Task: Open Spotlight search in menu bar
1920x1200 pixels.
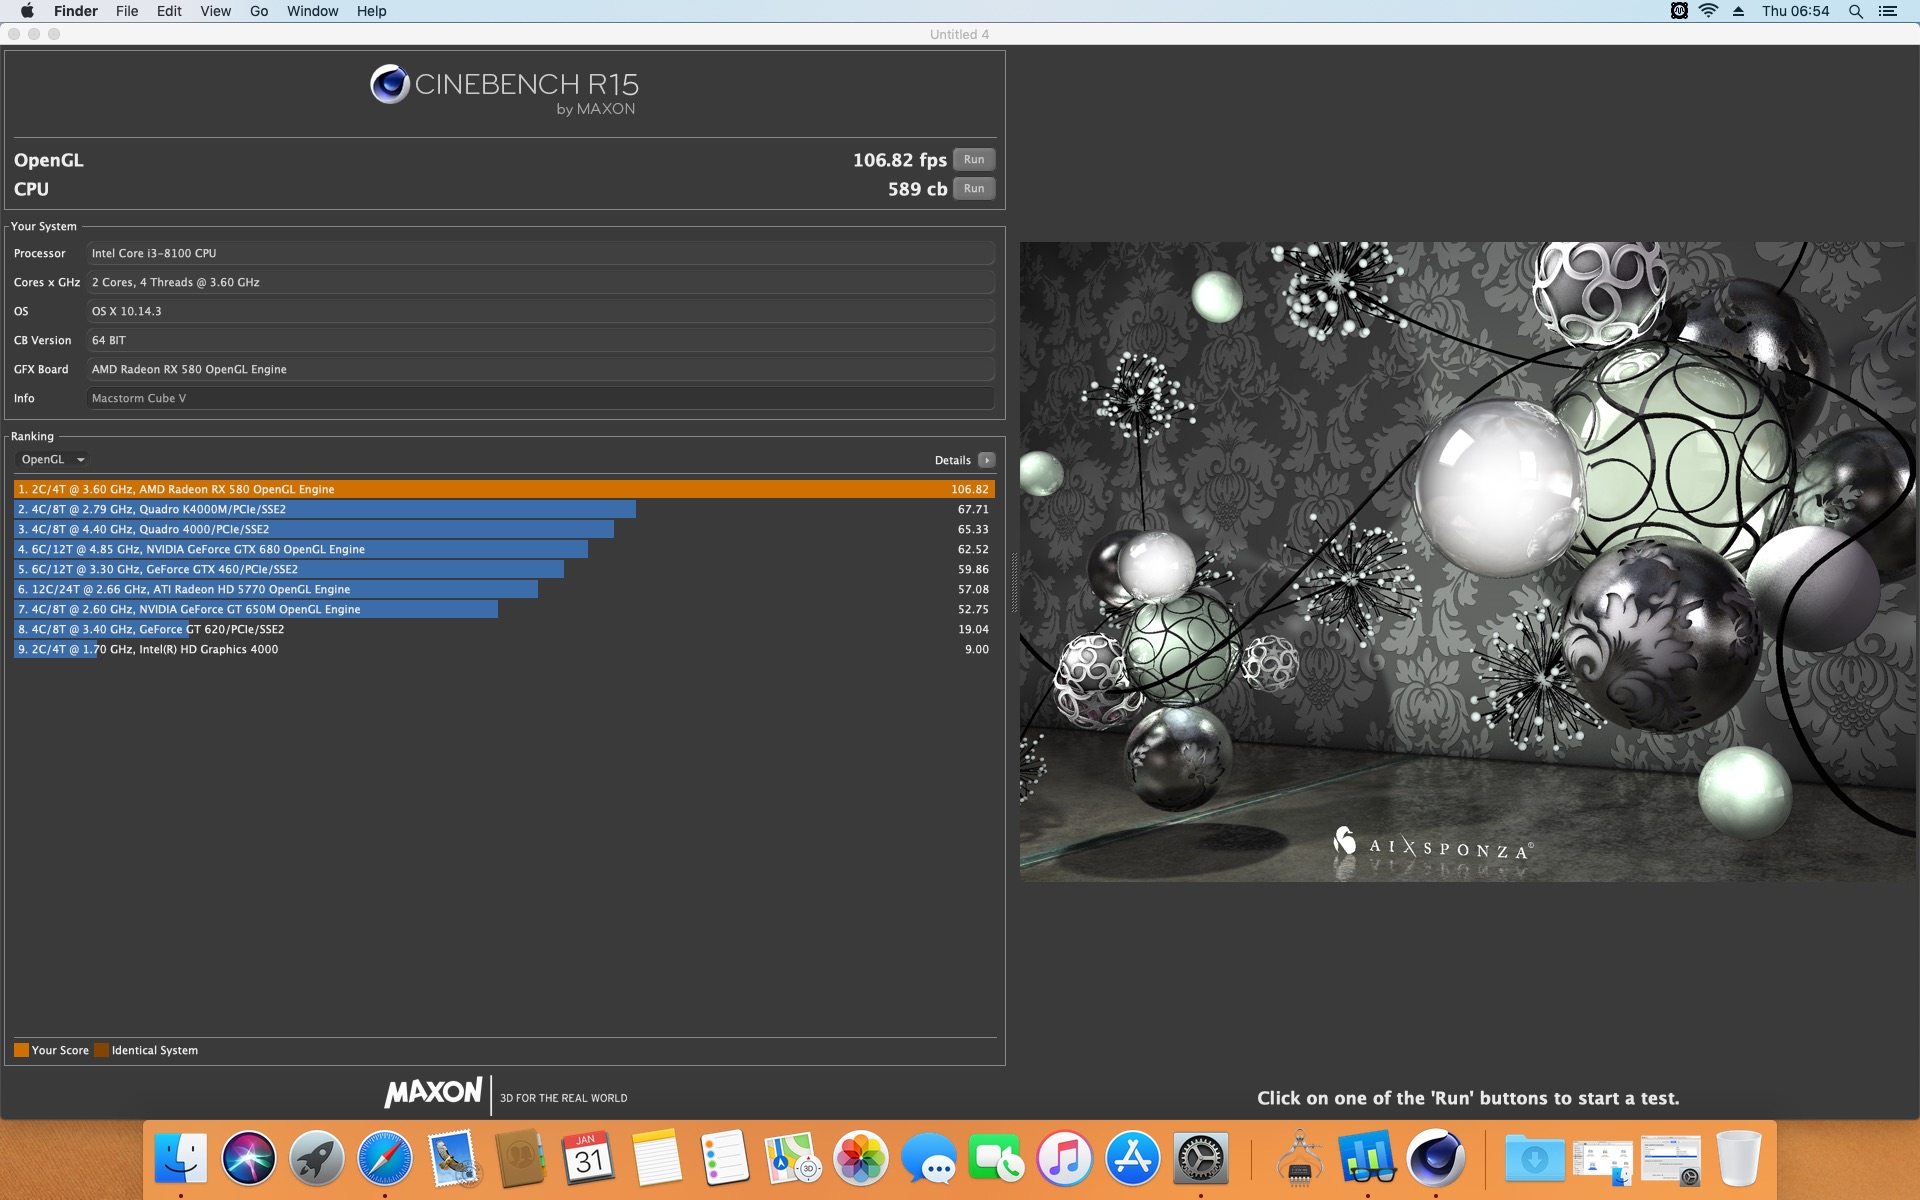Action: point(1855,11)
